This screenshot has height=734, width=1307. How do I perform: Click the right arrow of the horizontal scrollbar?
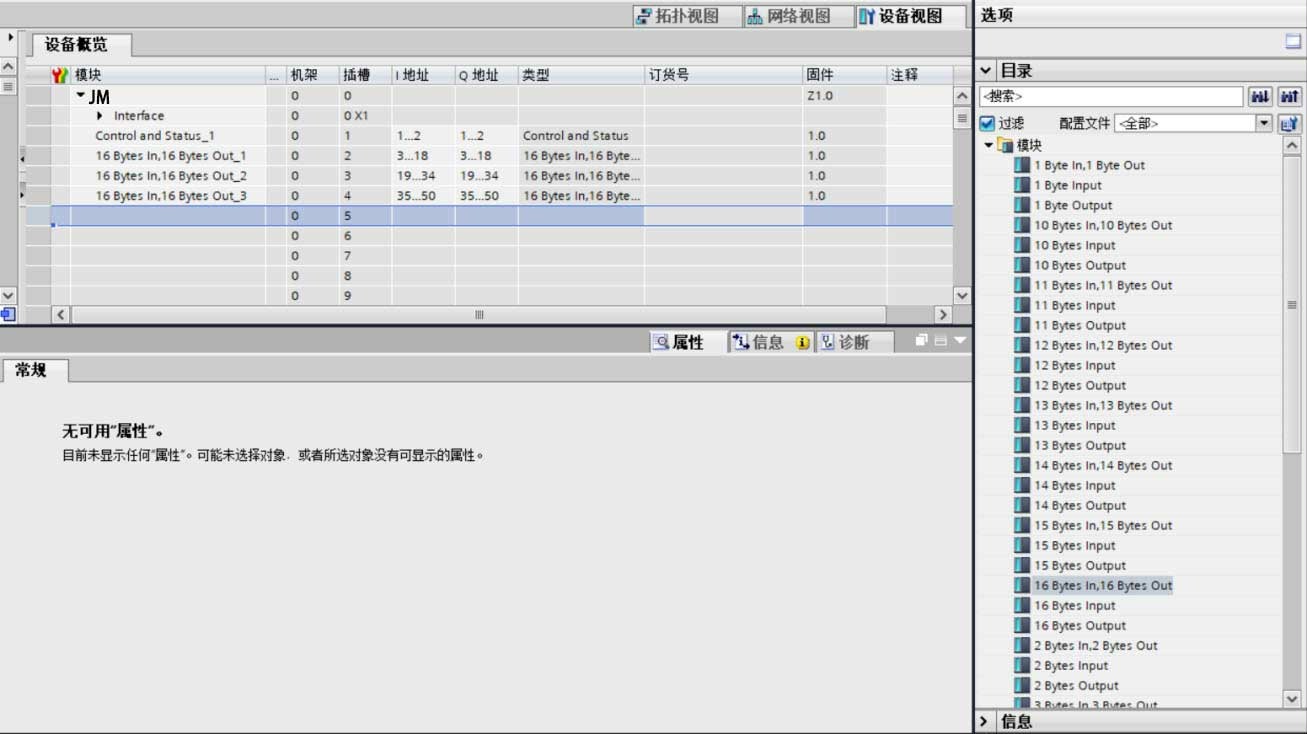(942, 315)
